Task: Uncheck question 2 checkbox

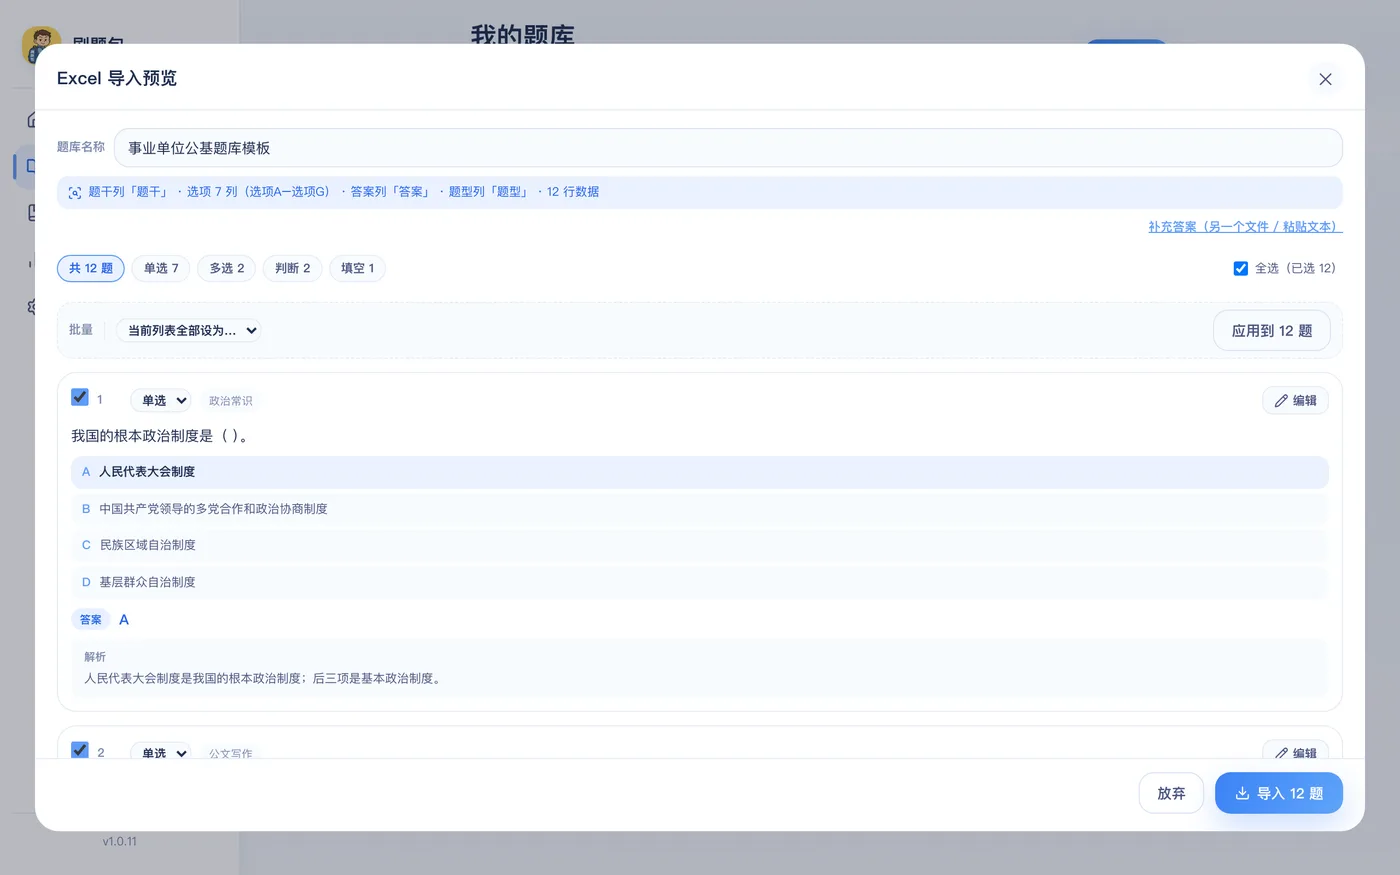Action: (x=80, y=750)
